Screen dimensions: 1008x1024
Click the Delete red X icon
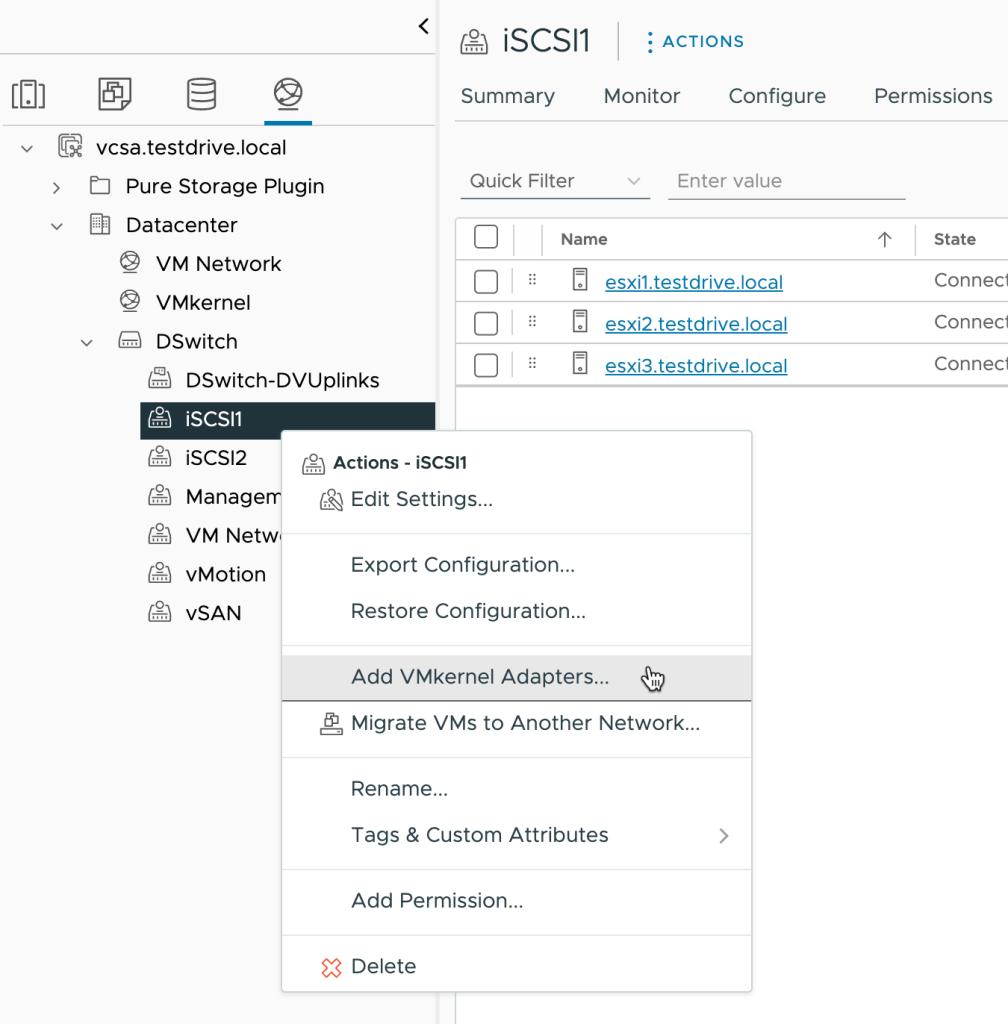tap(331, 967)
